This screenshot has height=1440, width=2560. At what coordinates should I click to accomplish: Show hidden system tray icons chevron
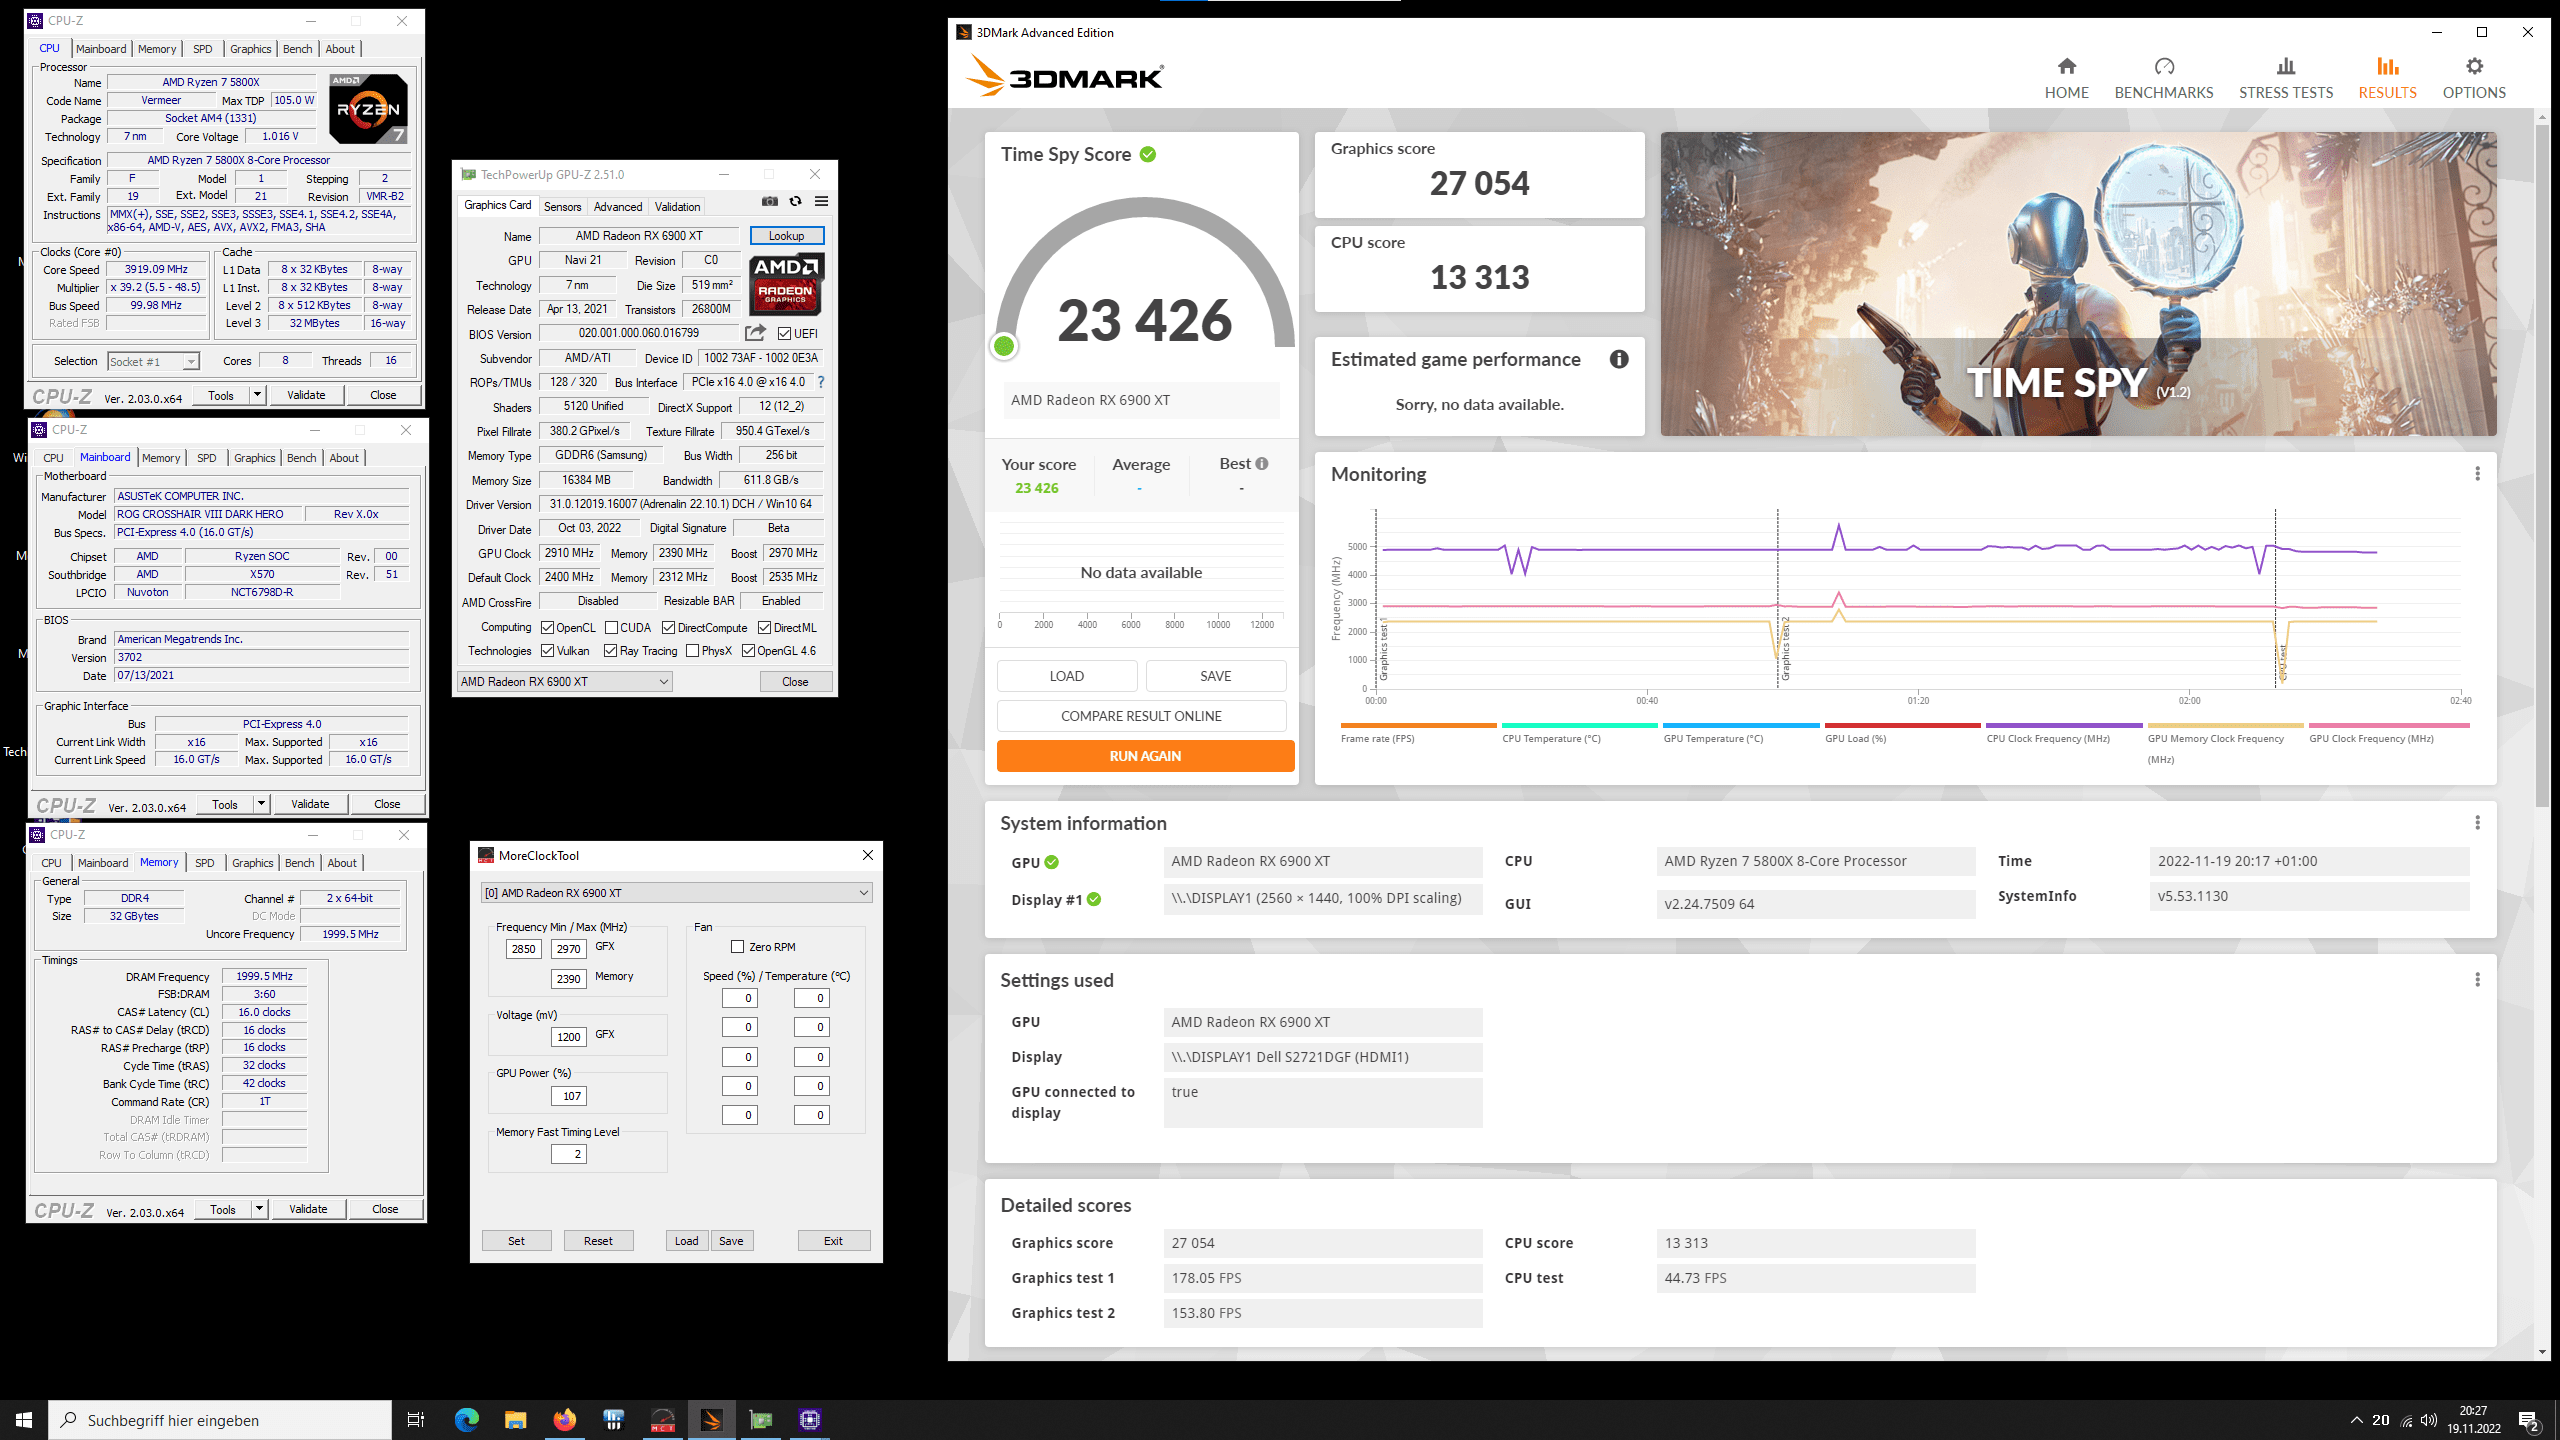click(x=2357, y=1420)
